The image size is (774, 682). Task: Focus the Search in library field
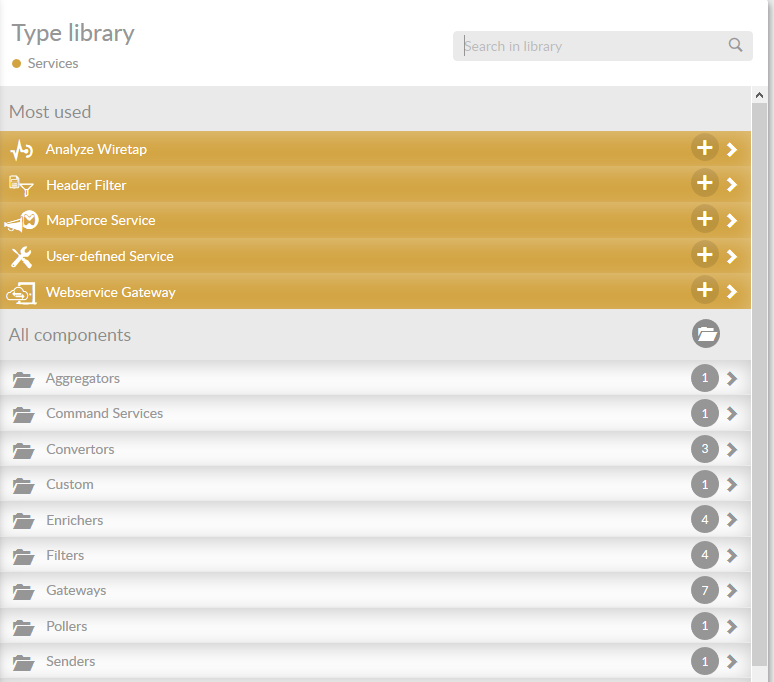coord(590,46)
